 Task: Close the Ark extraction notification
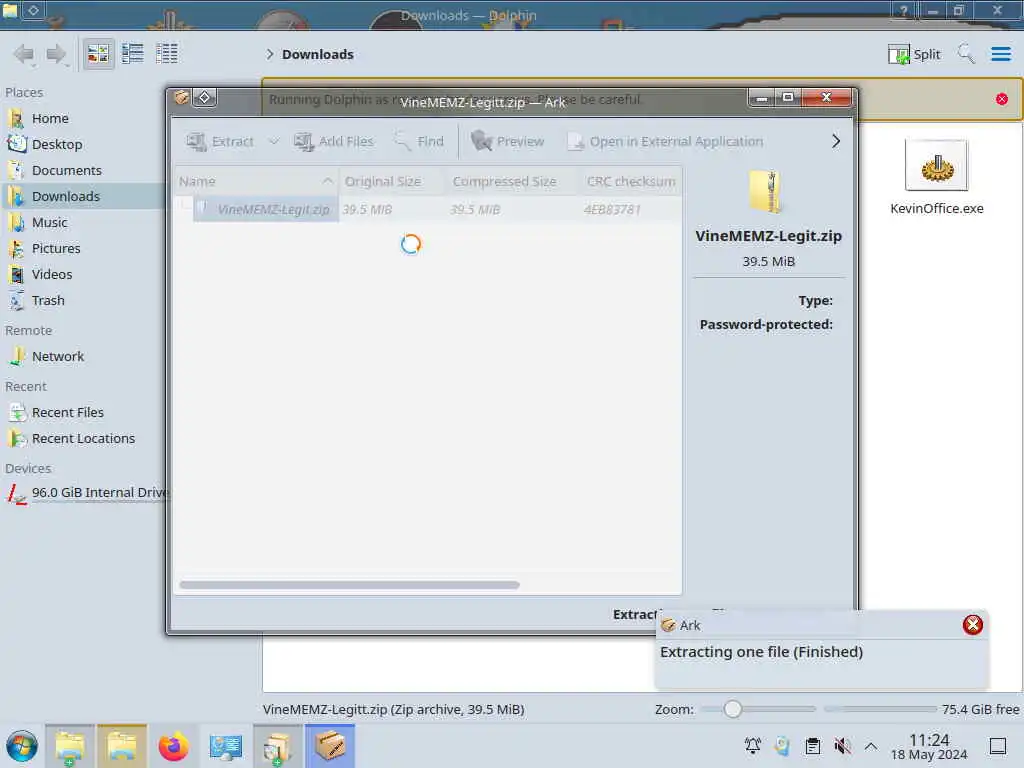click(972, 625)
